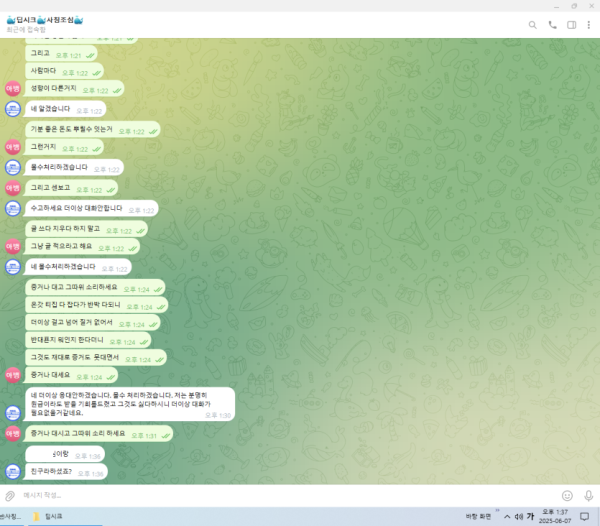Screen dimensions: 600x526
Task: Click pink avatar beside 그리고 센보고
Action: (13, 188)
